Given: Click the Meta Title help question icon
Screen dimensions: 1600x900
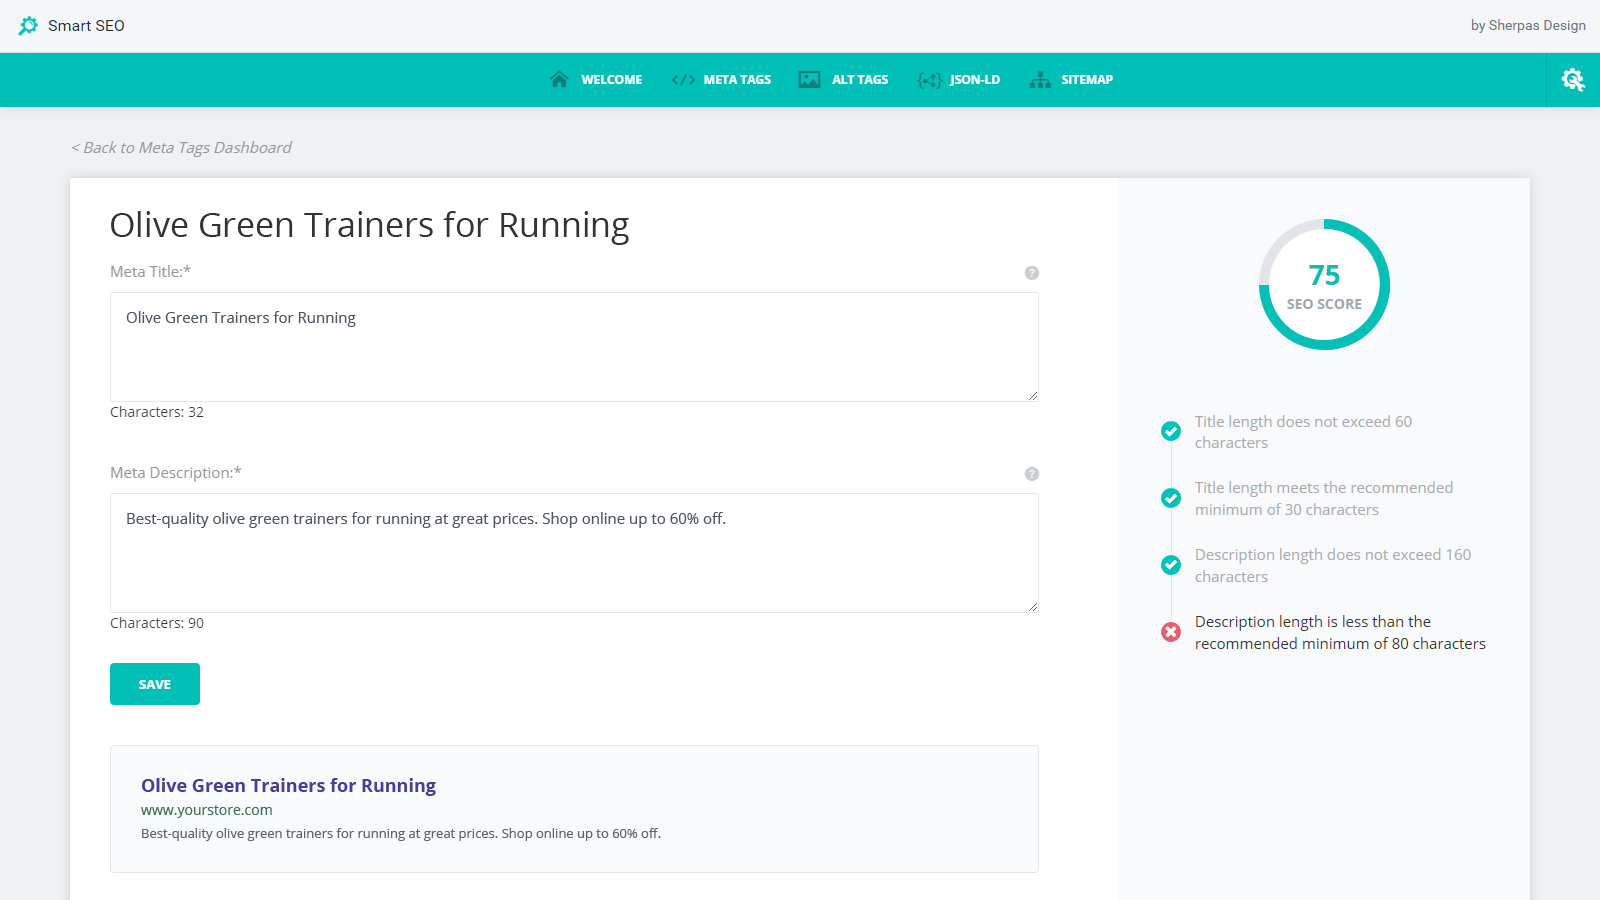Looking at the screenshot, I should click(x=1032, y=273).
